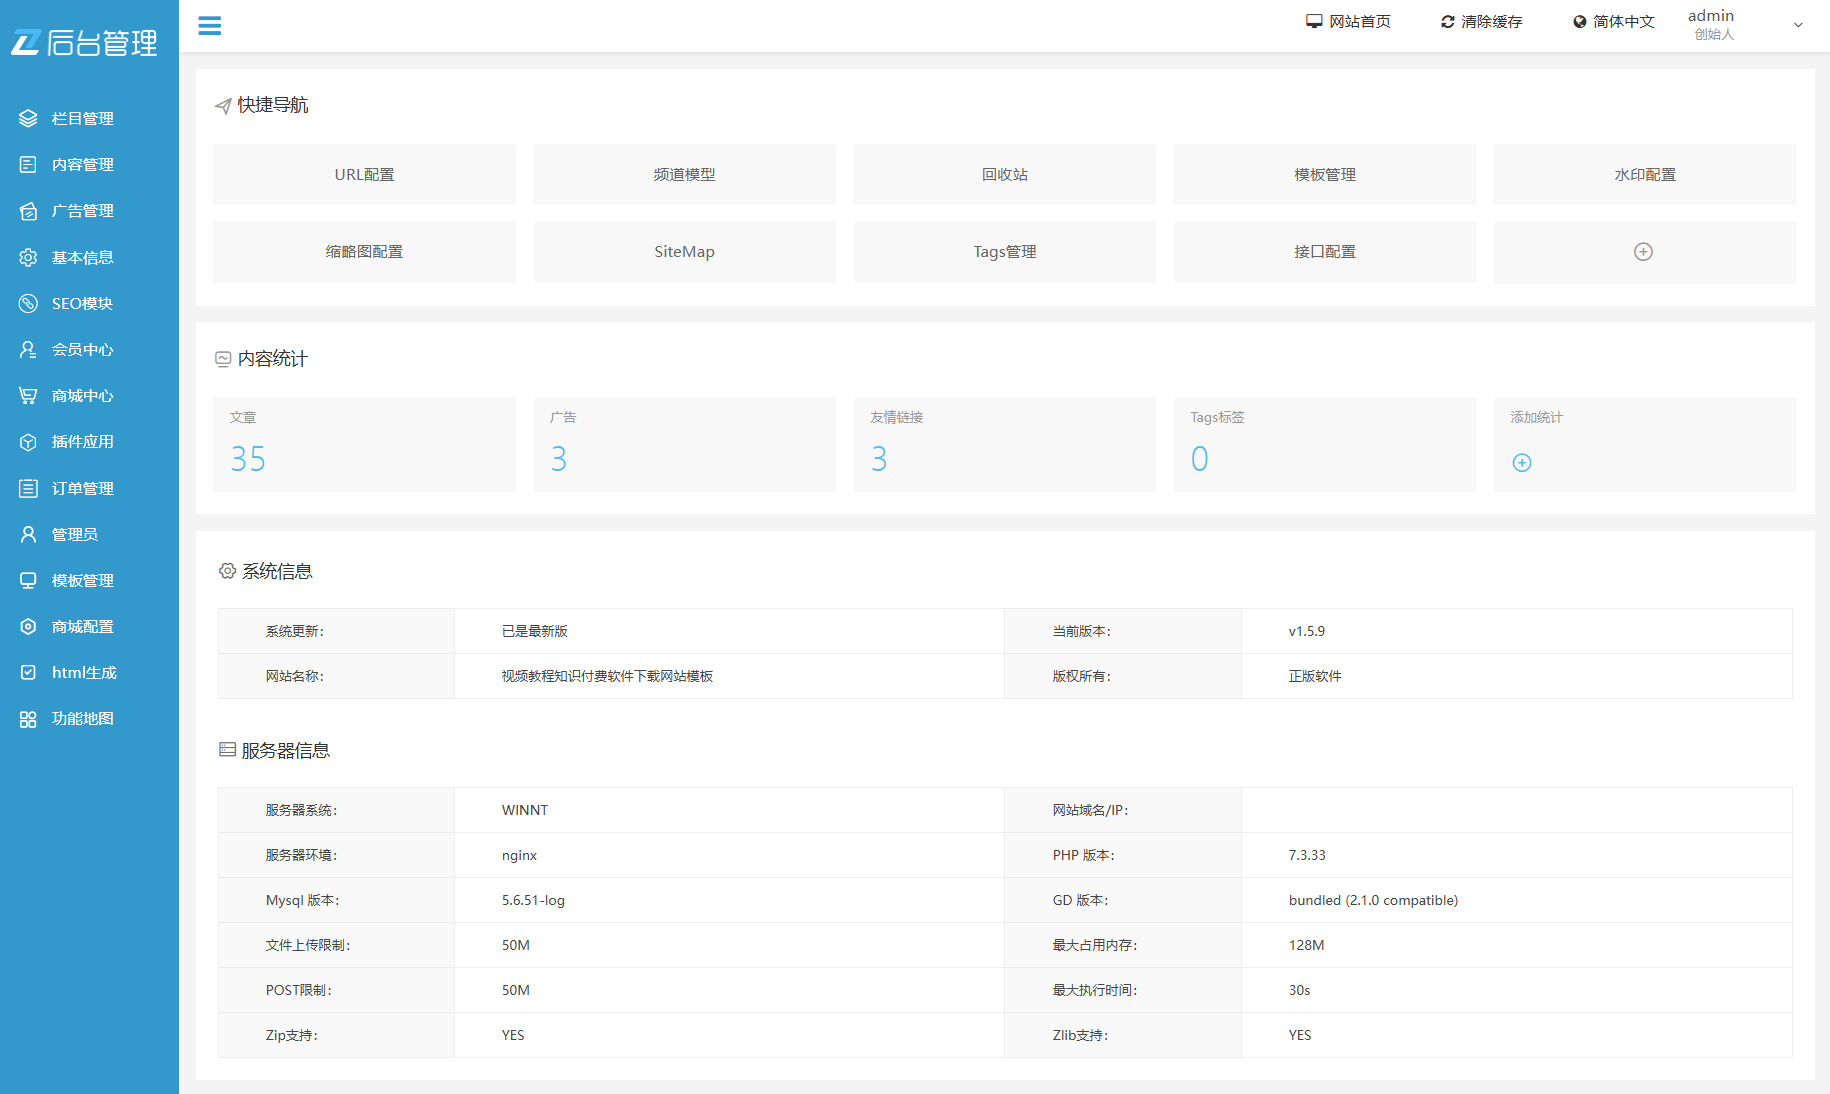Image resolution: width=1830 pixels, height=1094 pixels.
Task: Click the 商城中心 shopping cart icon
Action: point(28,396)
